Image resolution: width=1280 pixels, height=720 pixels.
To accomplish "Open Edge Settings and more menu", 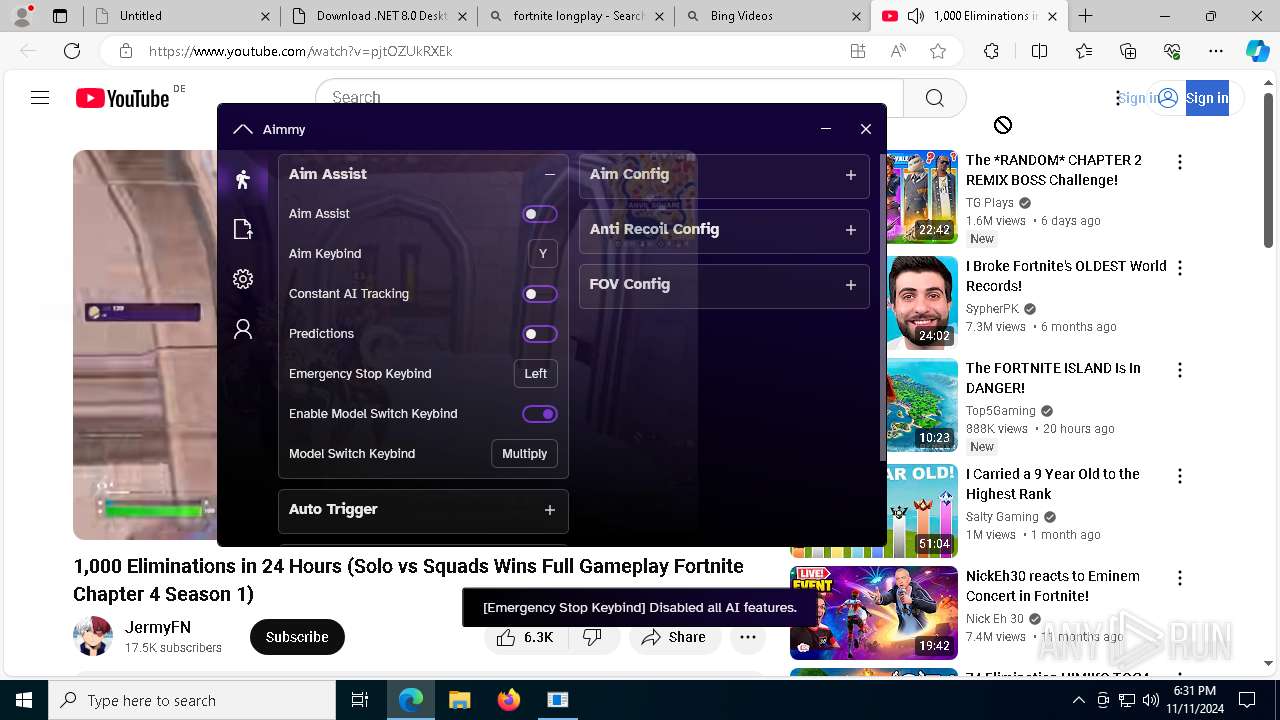I will click(x=1215, y=51).
